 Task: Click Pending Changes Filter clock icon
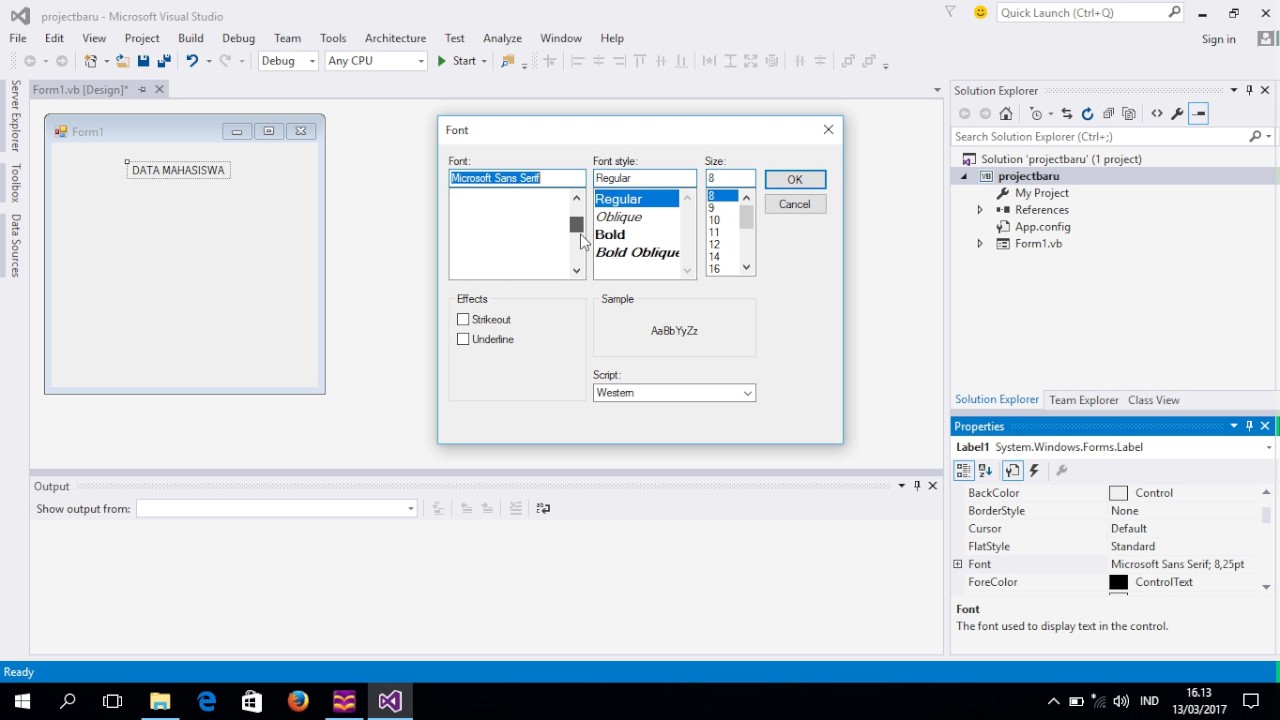(x=1036, y=114)
